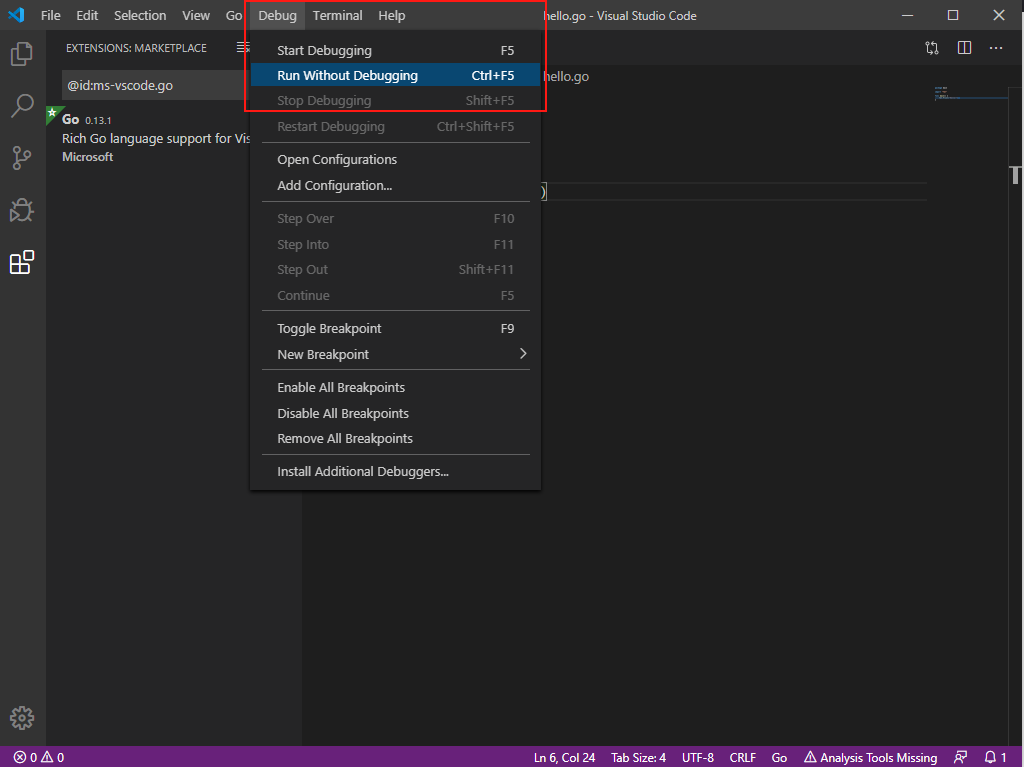Expand the New Breakpoint submenu

click(395, 354)
